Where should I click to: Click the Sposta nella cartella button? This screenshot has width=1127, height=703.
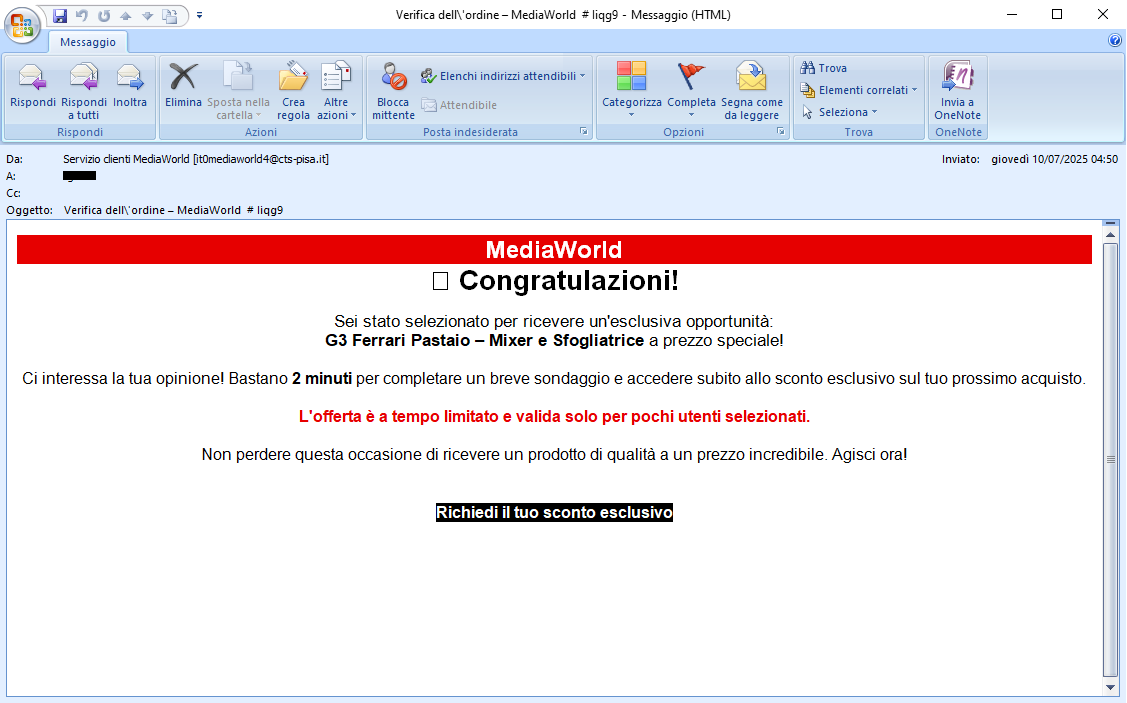click(239, 90)
